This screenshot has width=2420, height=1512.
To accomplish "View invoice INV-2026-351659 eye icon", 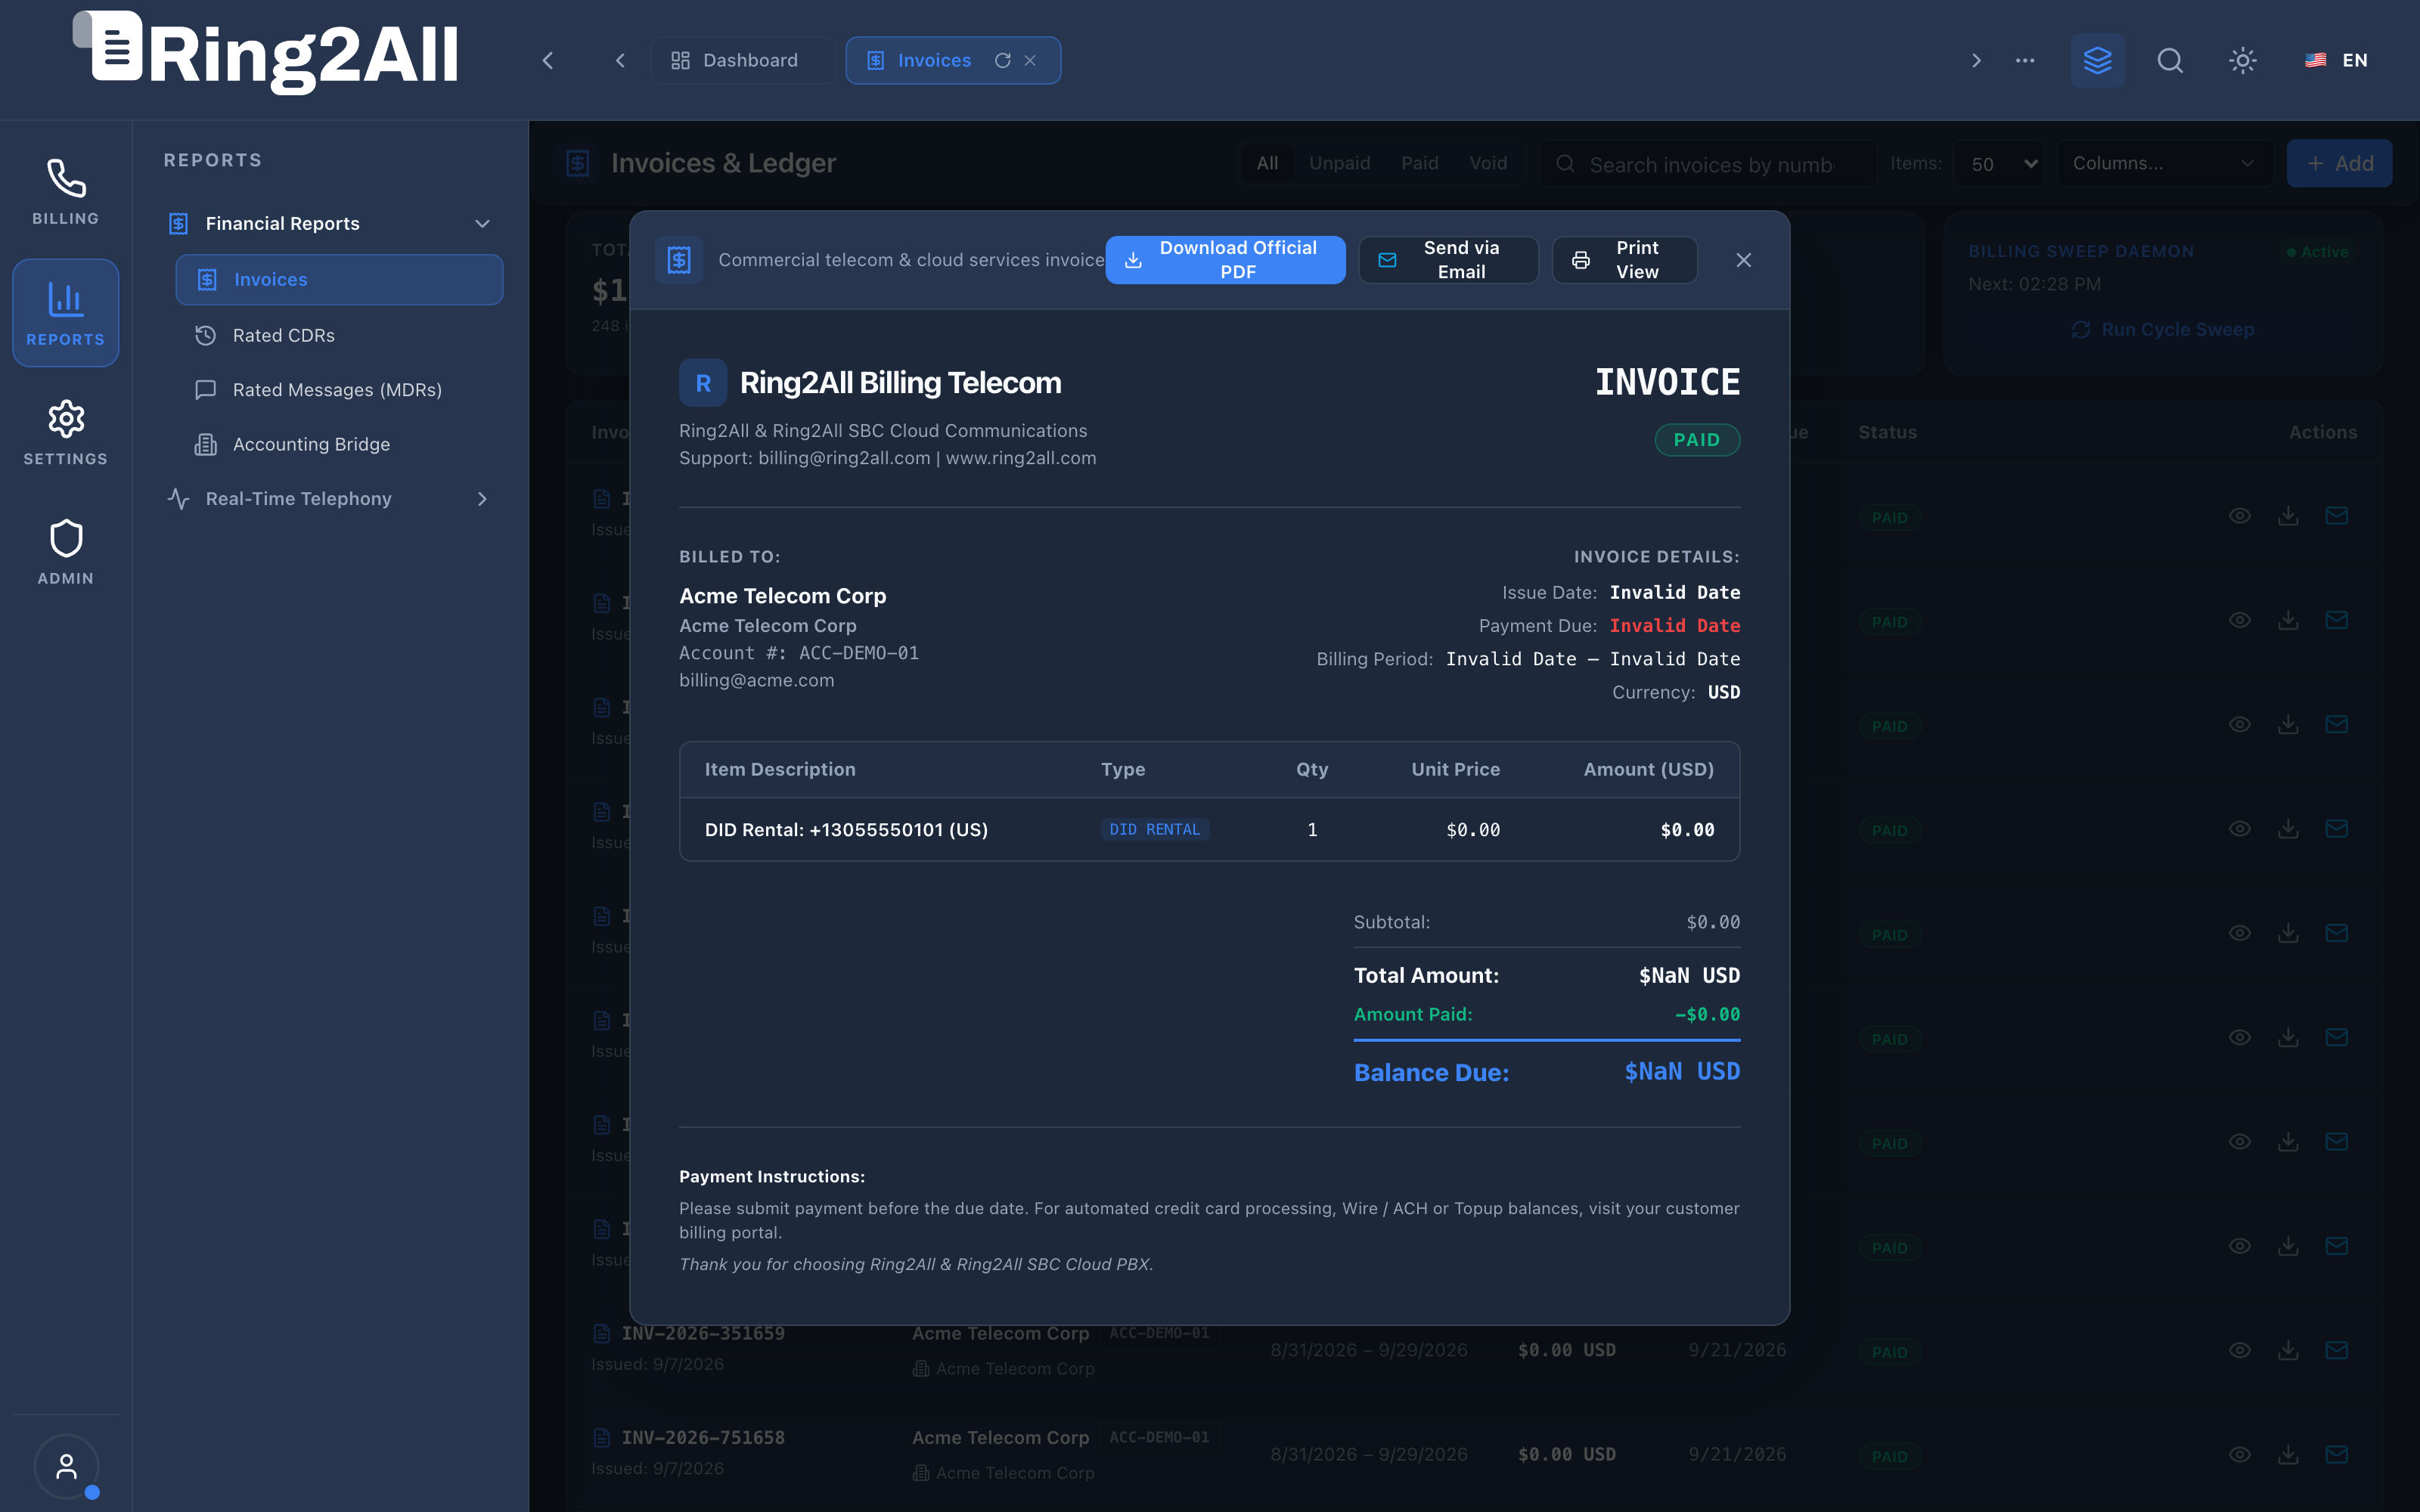I will [2239, 1350].
